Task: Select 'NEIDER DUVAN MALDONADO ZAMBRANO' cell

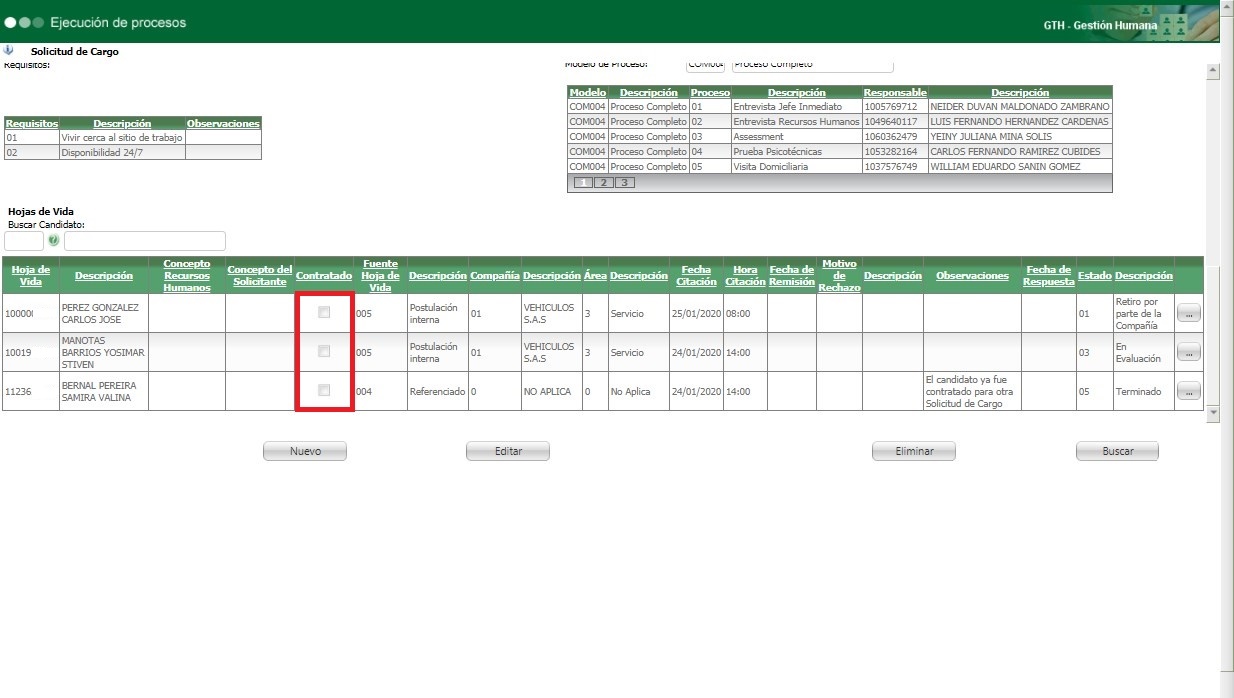Action: 1020,106
